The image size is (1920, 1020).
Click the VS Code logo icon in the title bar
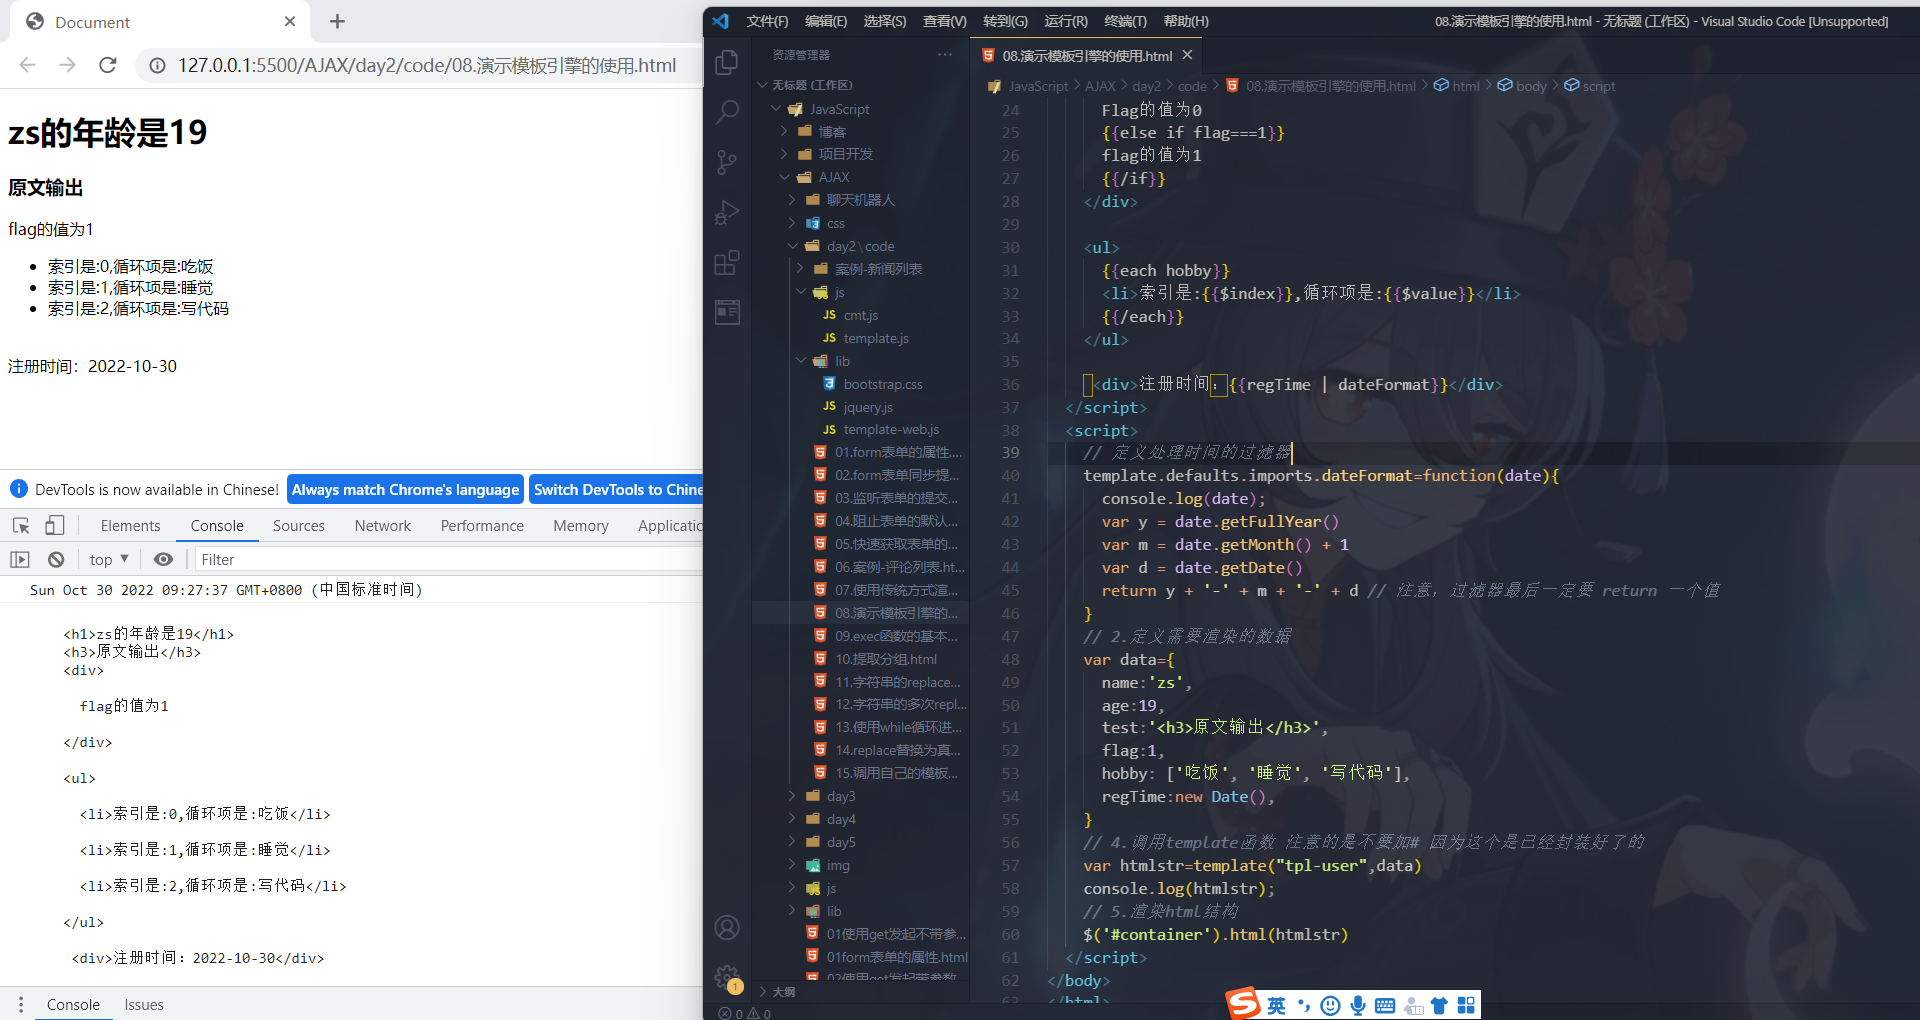pos(721,21)
